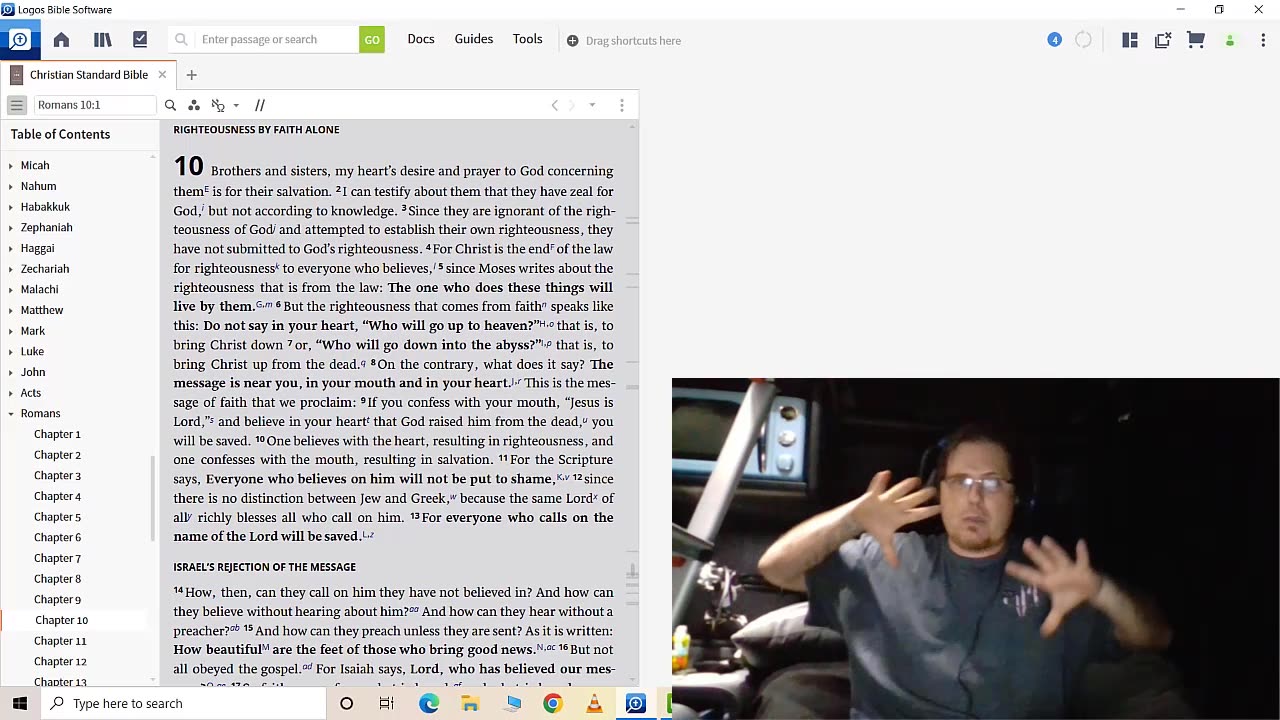Launch Google Chrome from the taskbar
The height and width of the screenshot is (720, 1280).
[x=553, y=703]
